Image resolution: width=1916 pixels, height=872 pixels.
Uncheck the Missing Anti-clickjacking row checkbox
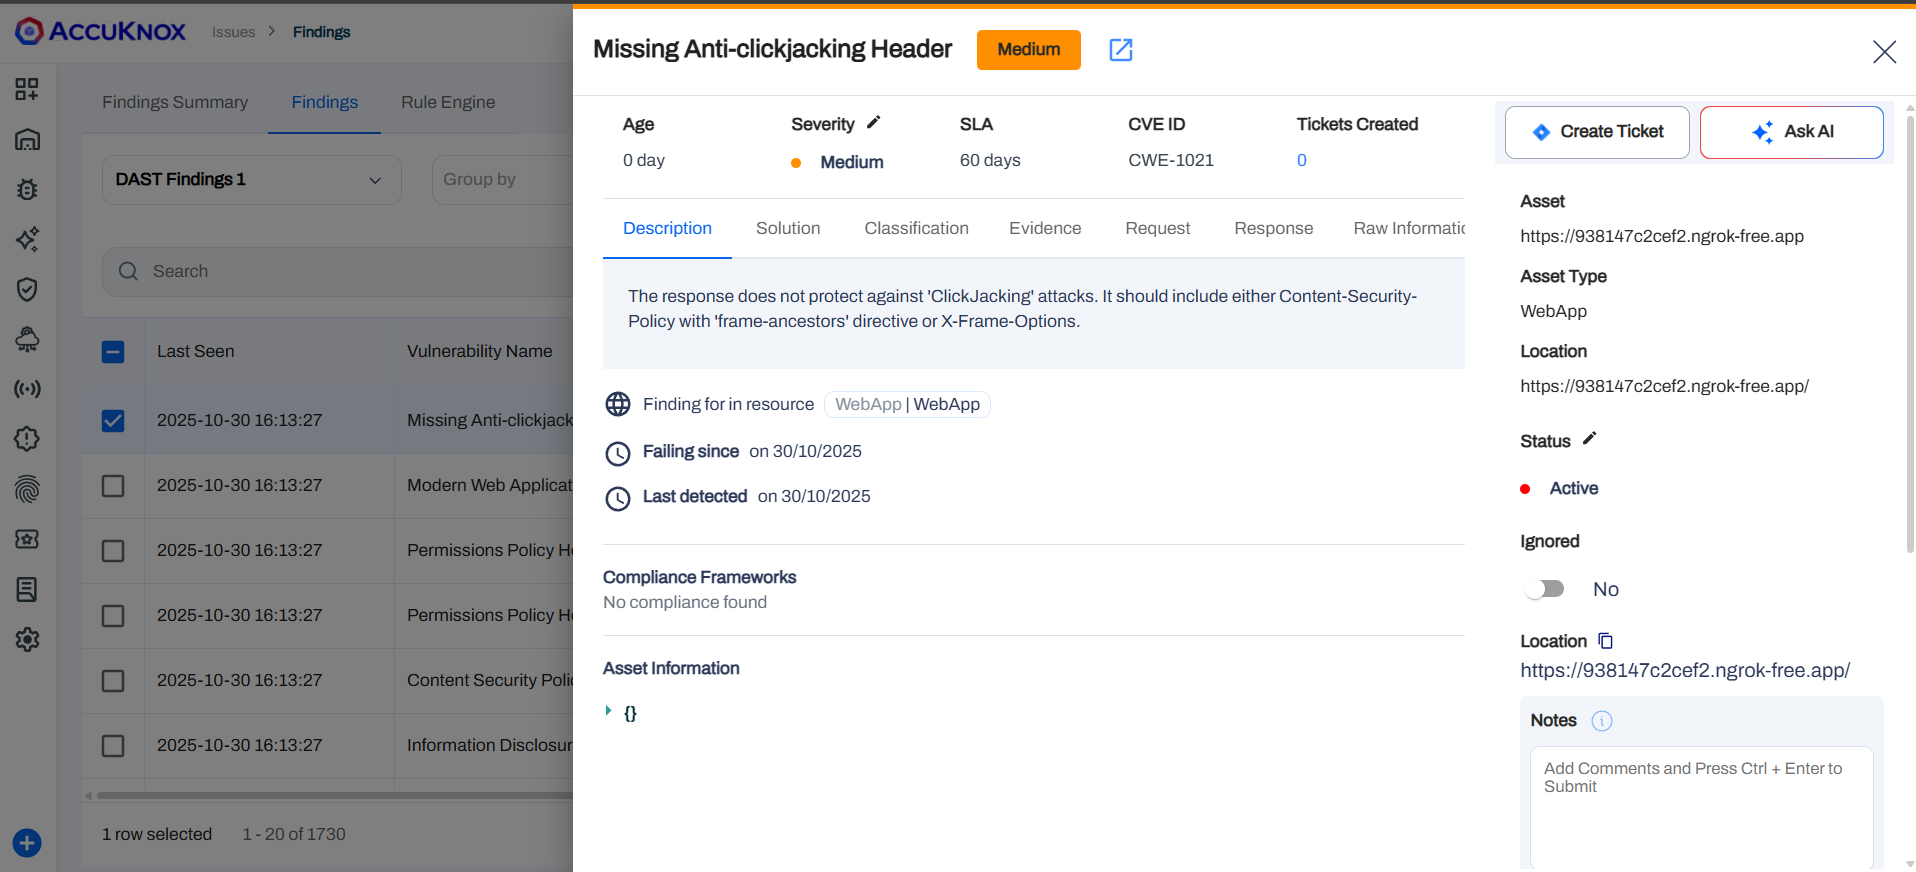click(113, 421)
